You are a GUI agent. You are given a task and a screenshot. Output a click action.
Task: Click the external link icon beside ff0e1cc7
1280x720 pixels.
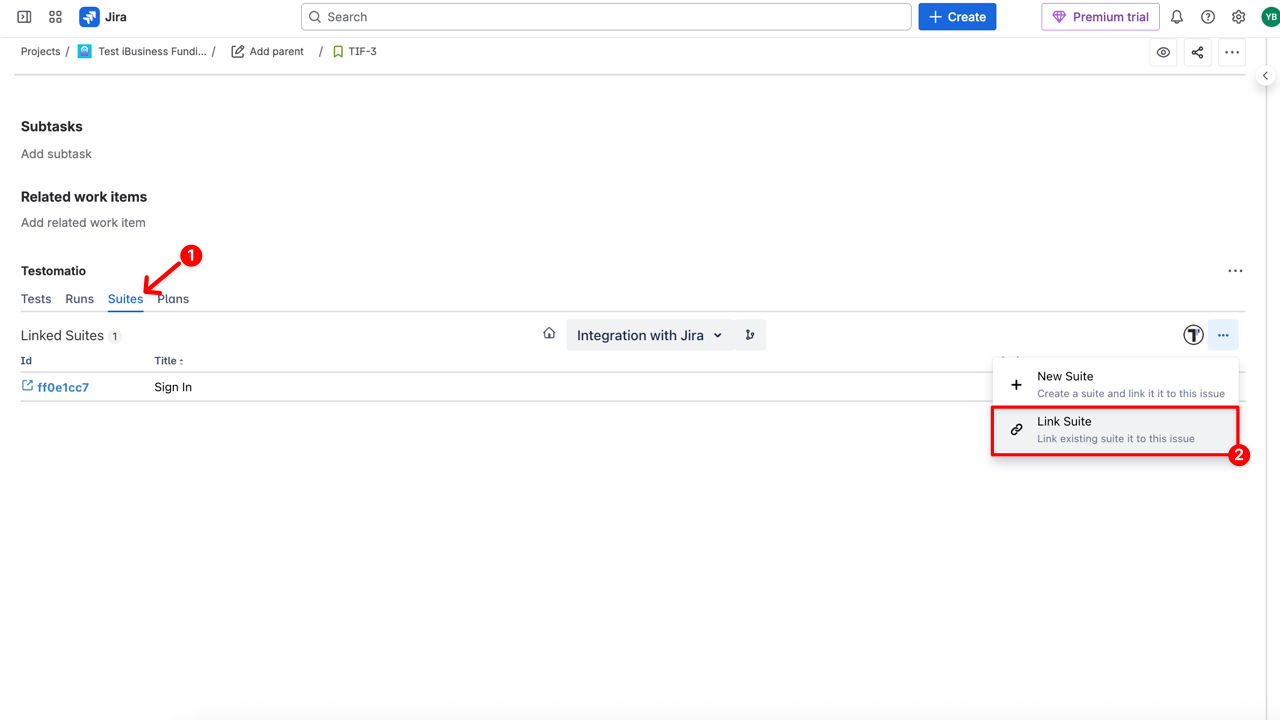point(27,386)
